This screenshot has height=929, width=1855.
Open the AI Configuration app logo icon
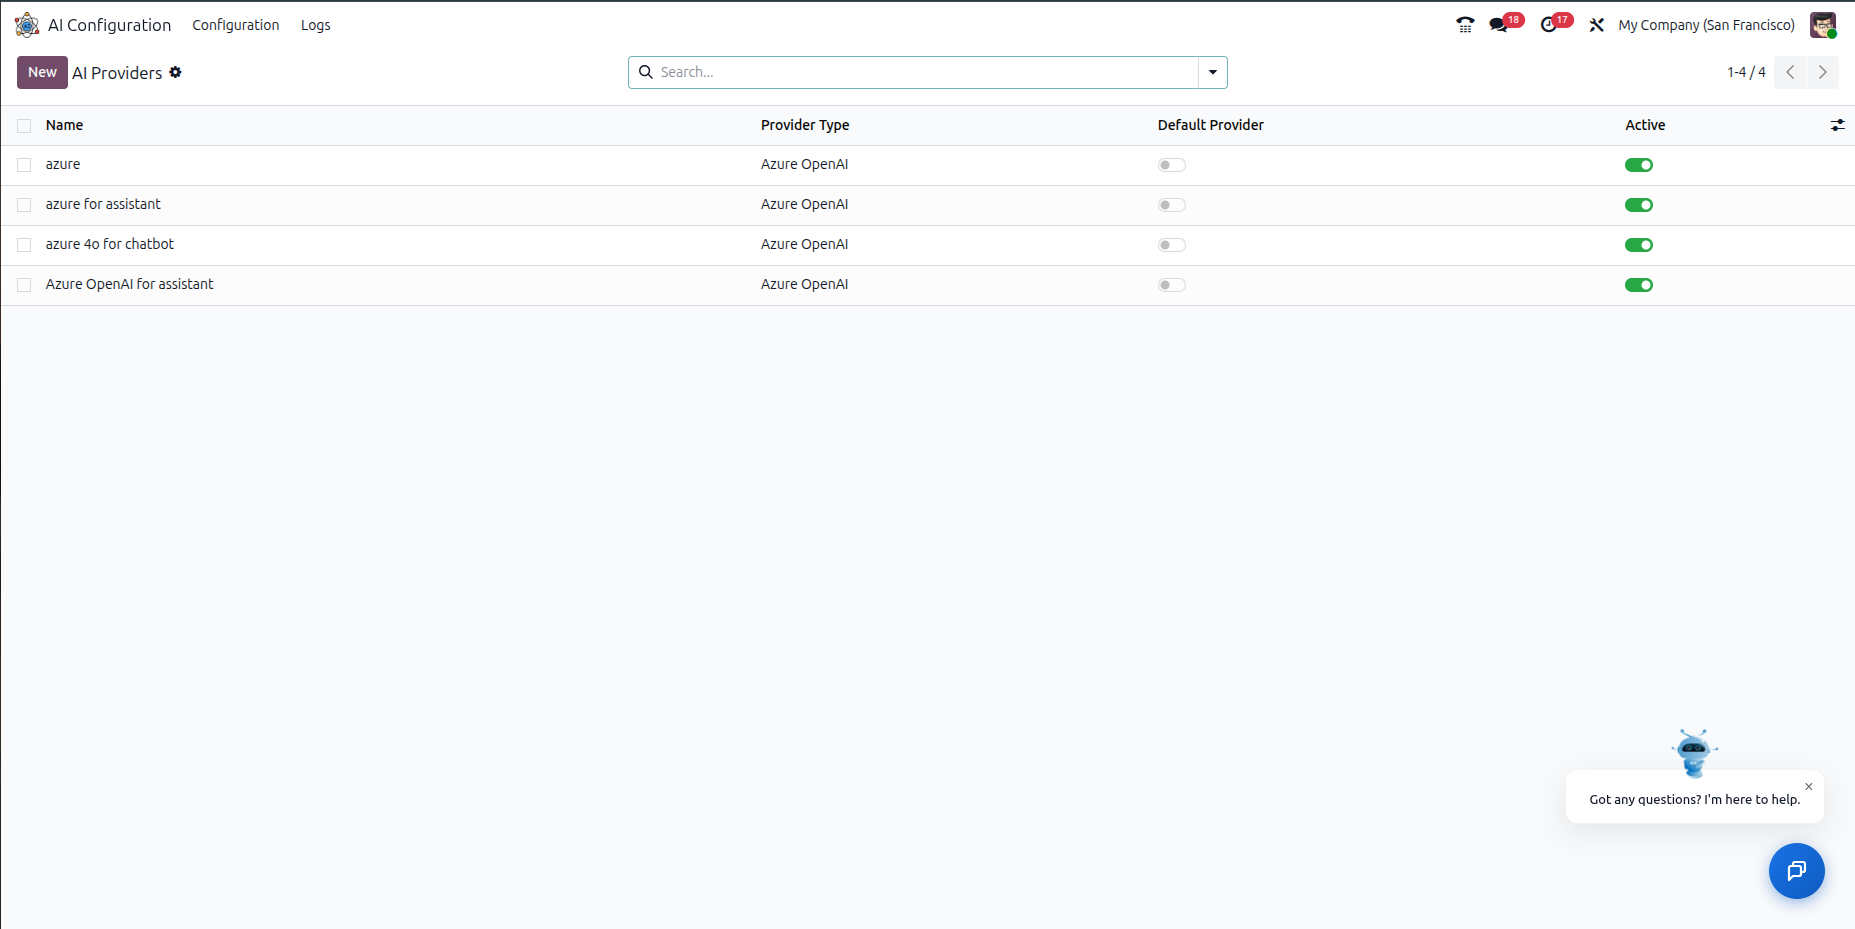tap(27, 25)
